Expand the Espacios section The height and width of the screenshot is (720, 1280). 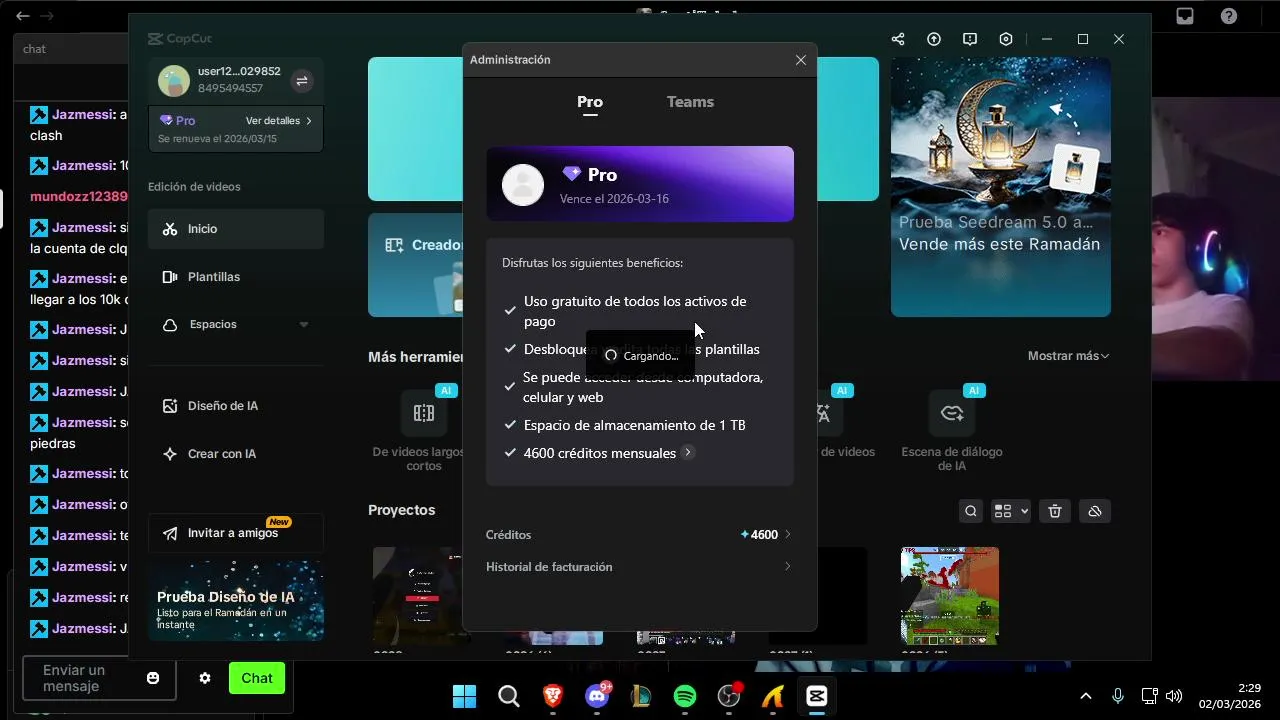tap(304, 325)
